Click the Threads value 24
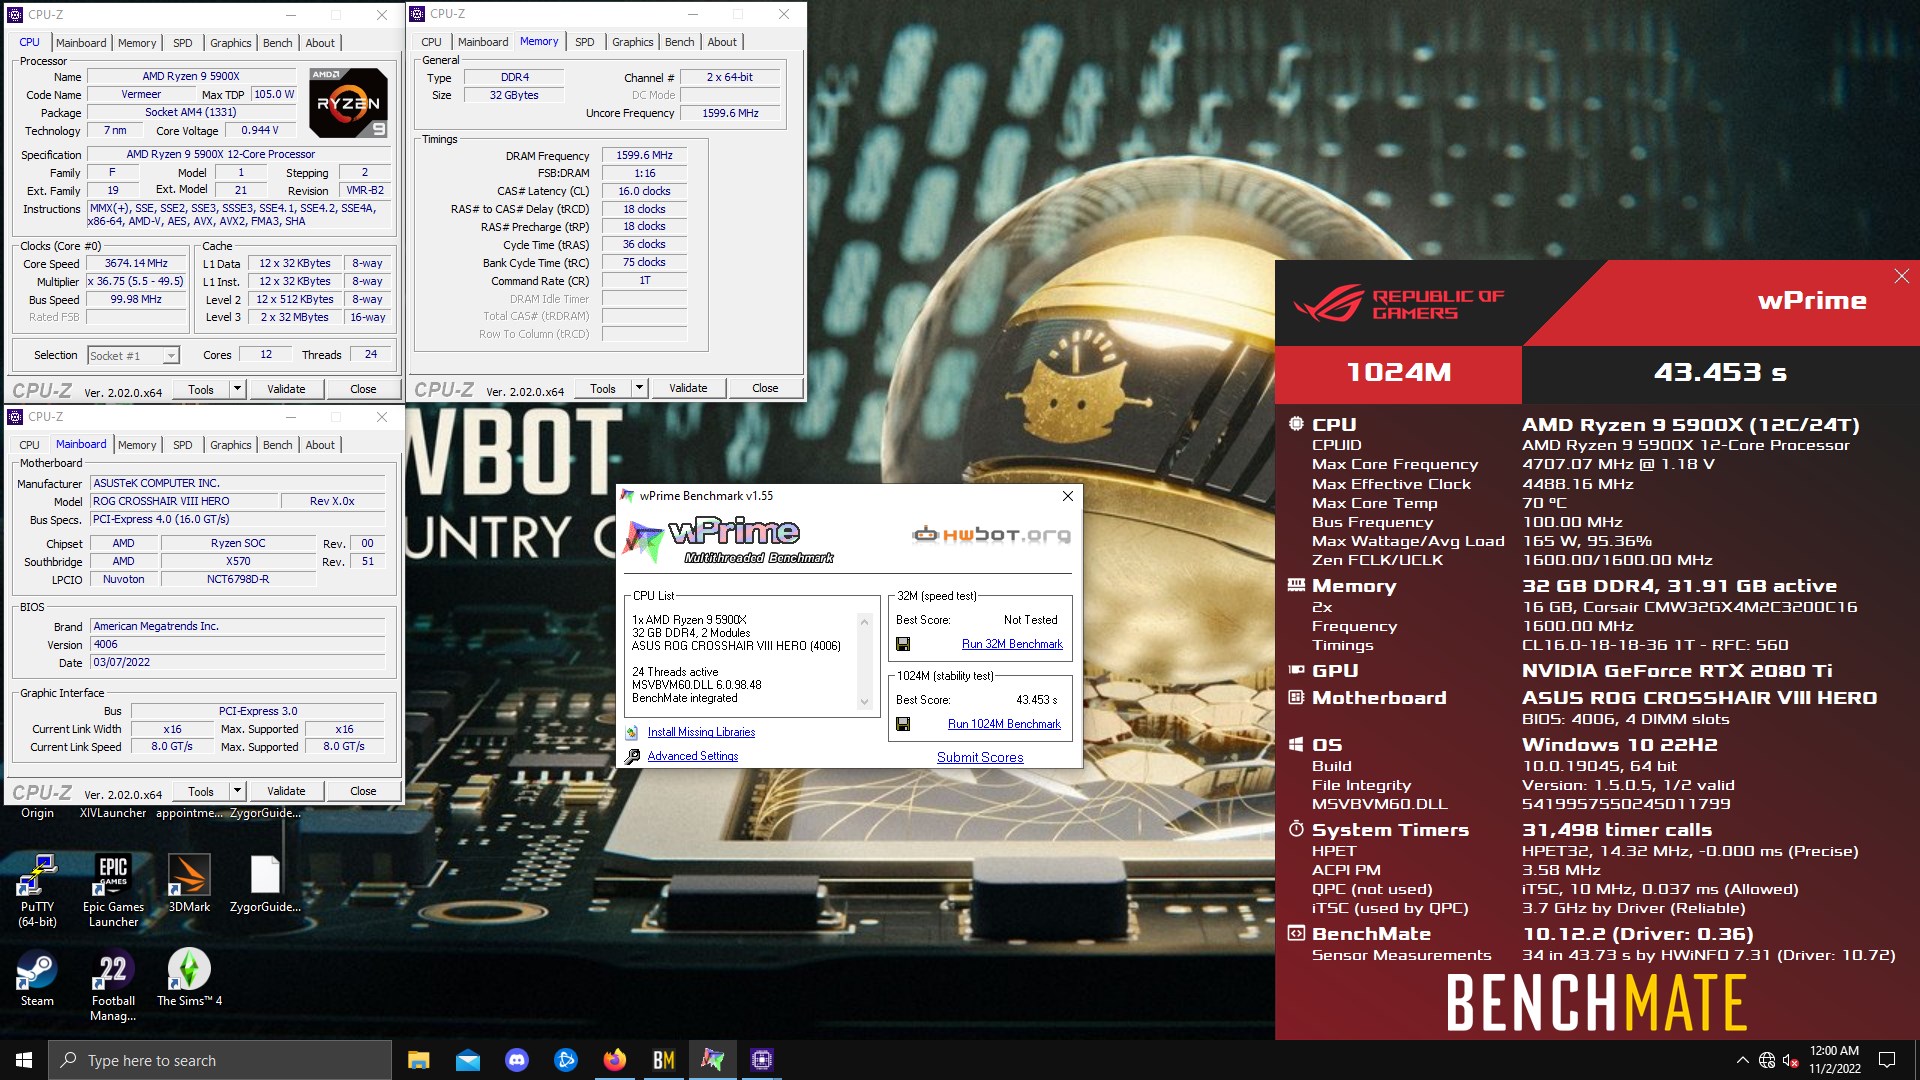 point(370,355)
